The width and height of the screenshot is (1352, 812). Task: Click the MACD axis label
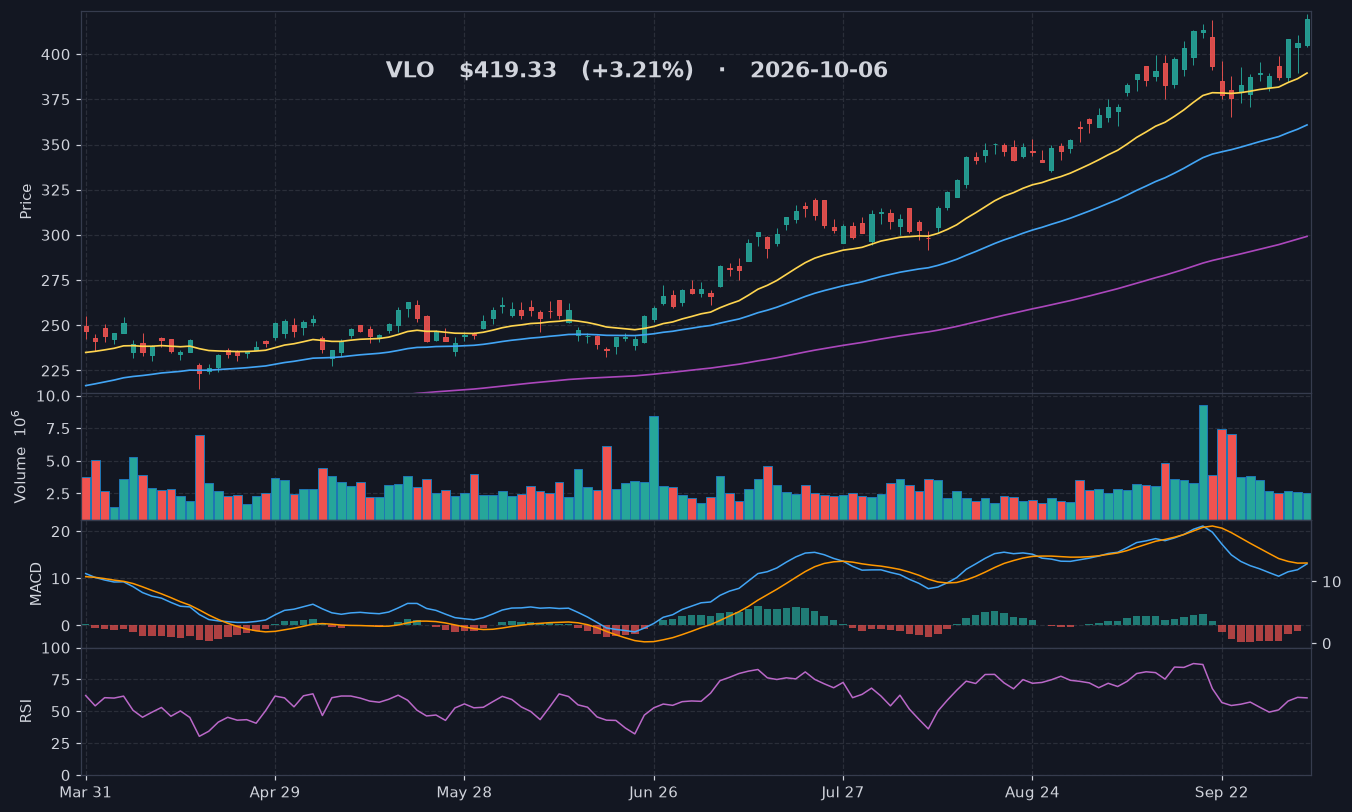pos(36,583)
